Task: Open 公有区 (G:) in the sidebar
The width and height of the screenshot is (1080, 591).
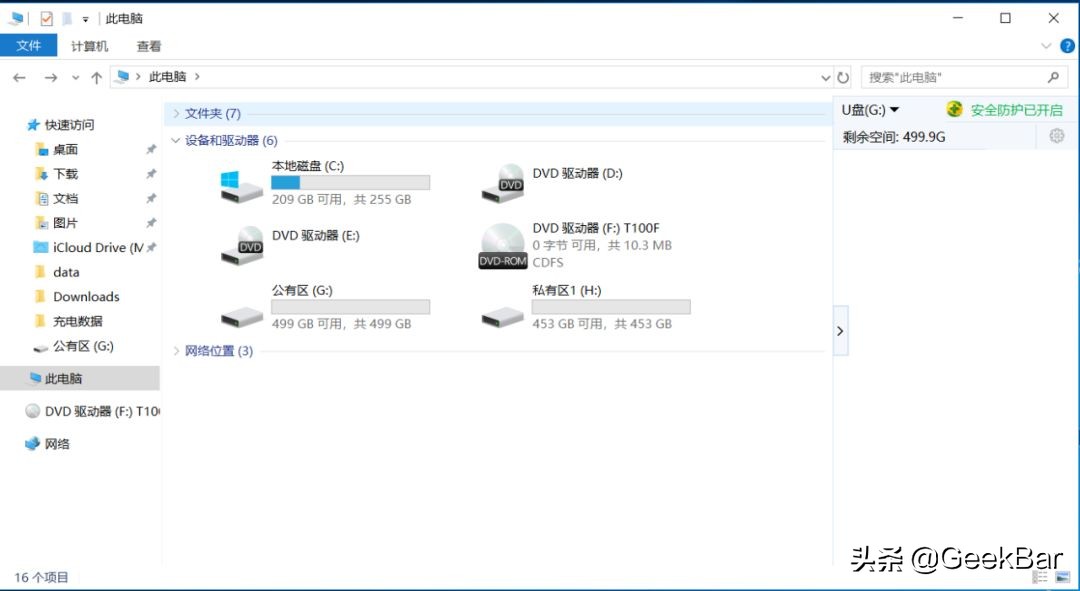Action: [83, 346]
